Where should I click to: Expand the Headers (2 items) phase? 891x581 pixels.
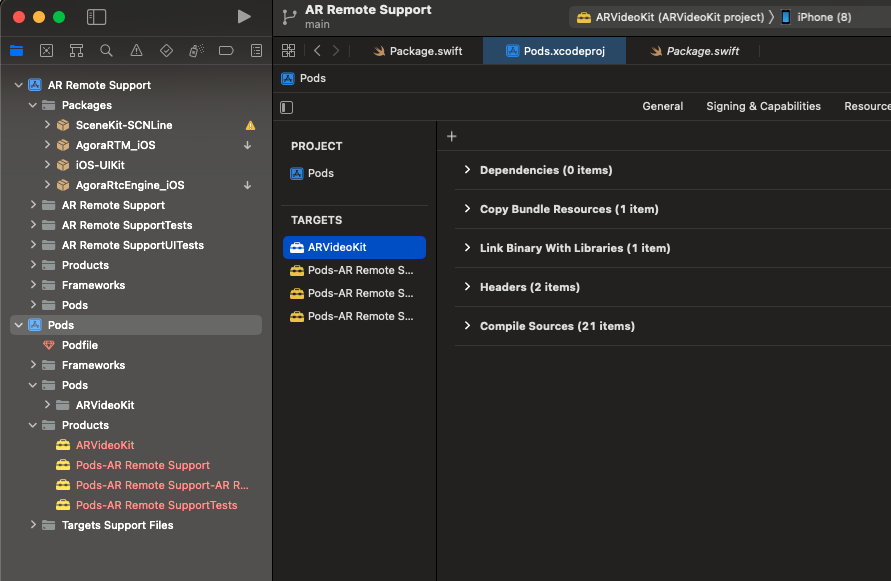coord(467,287)
